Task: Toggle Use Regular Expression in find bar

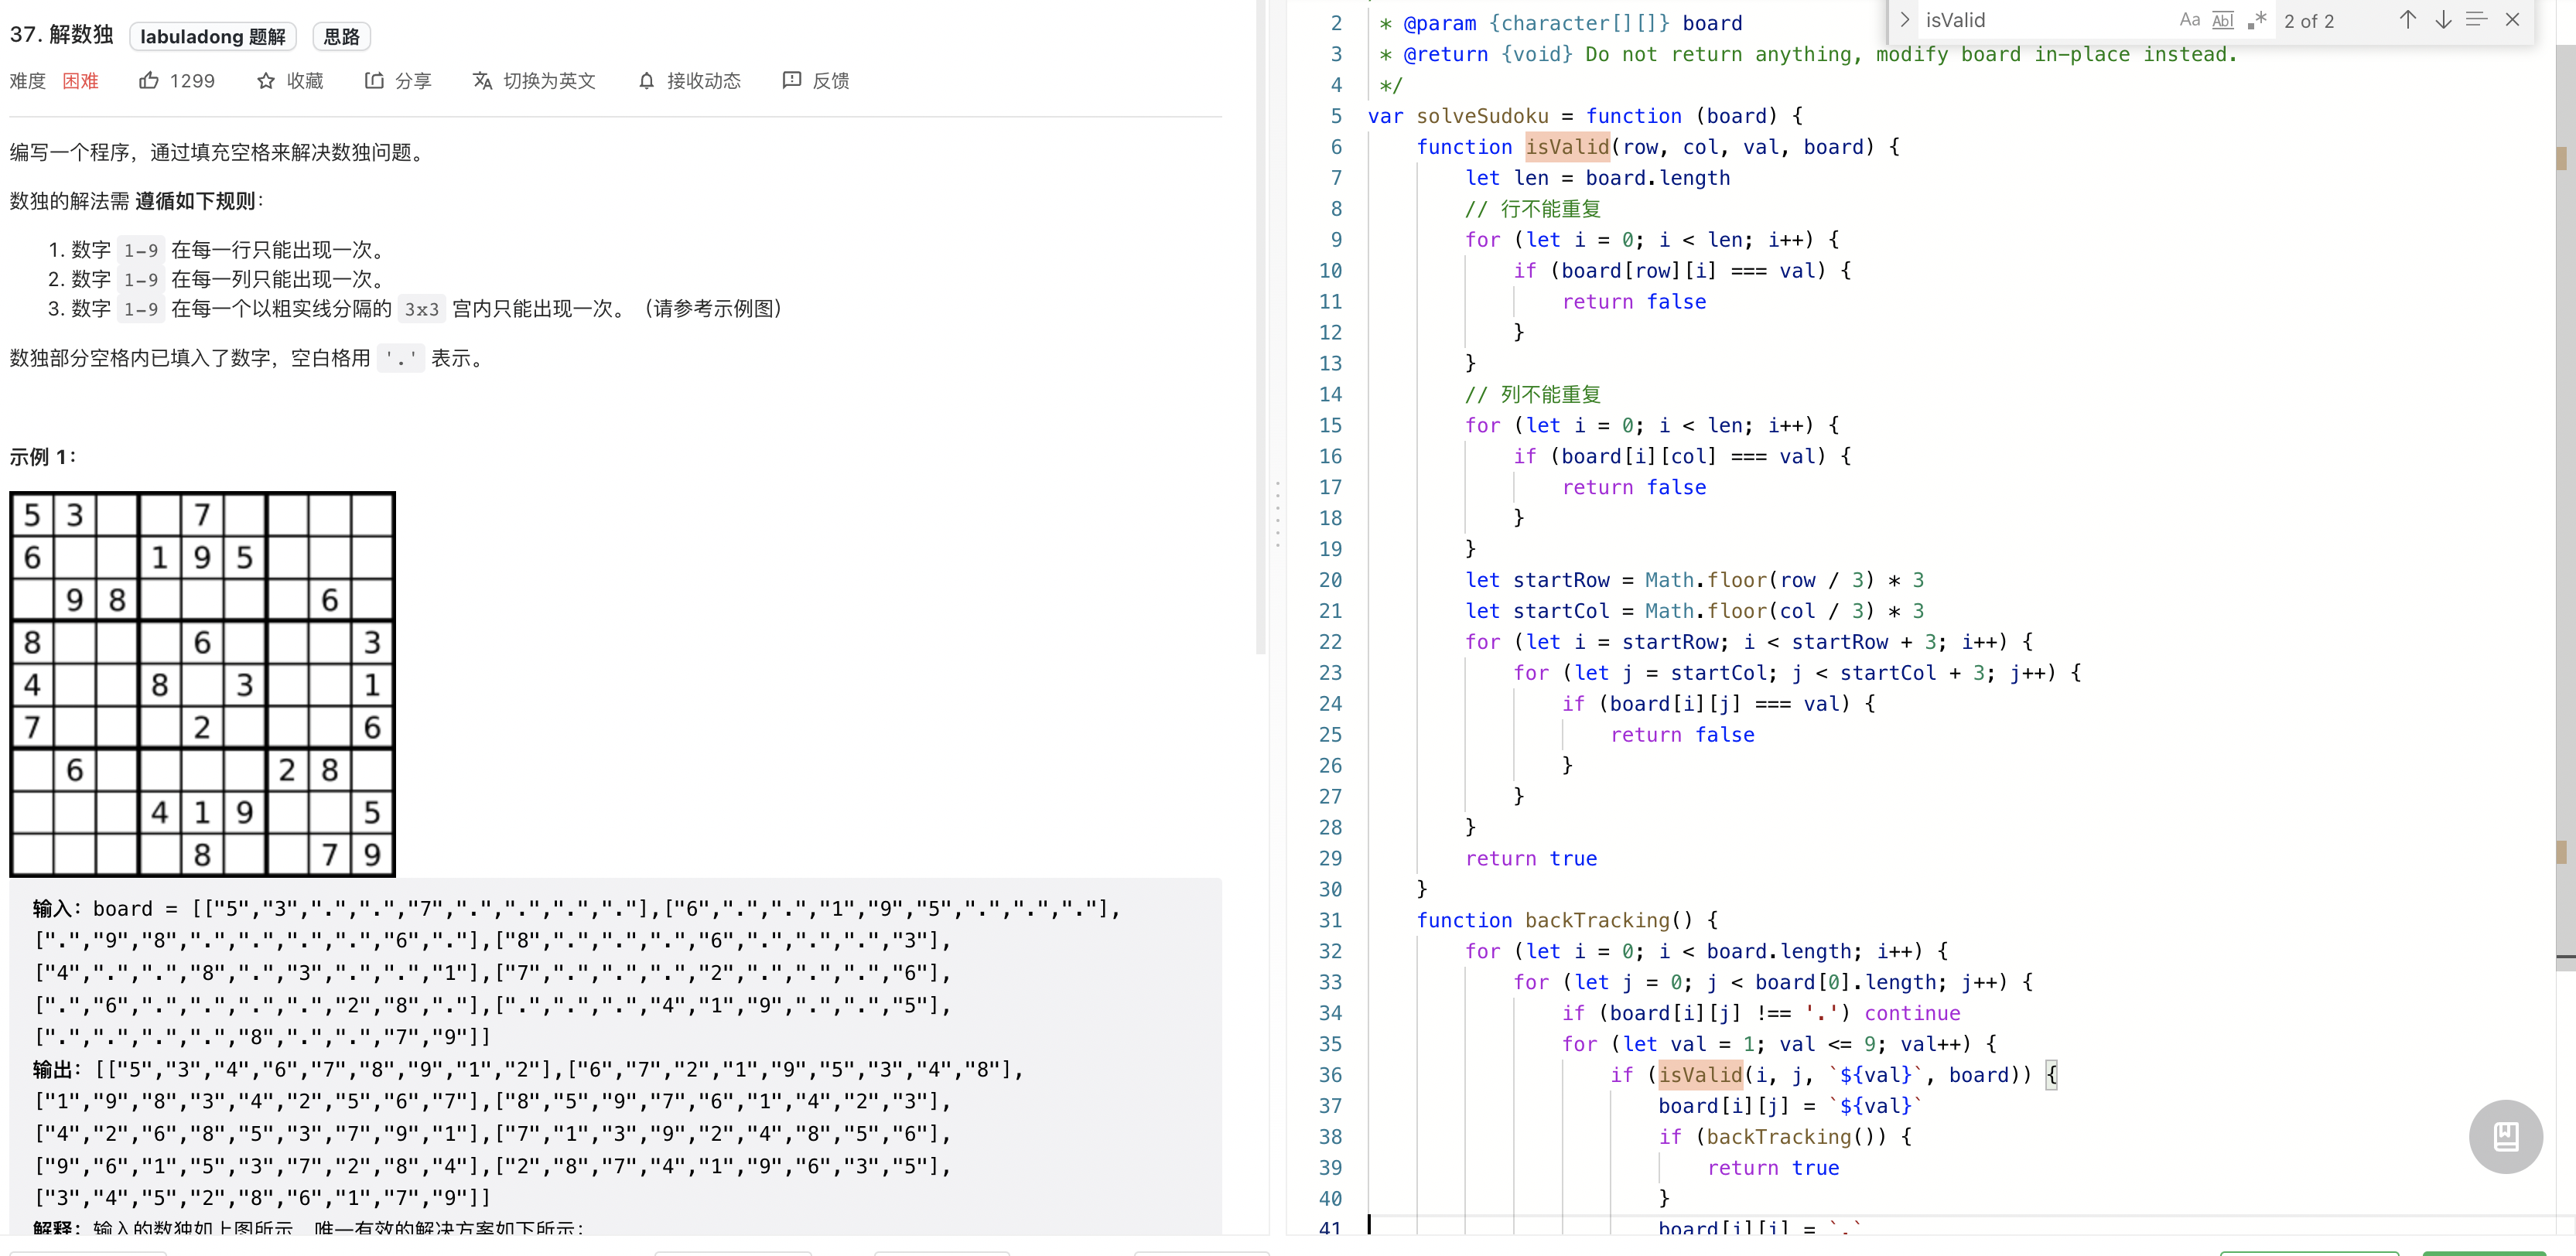Action: [2256, 20]
